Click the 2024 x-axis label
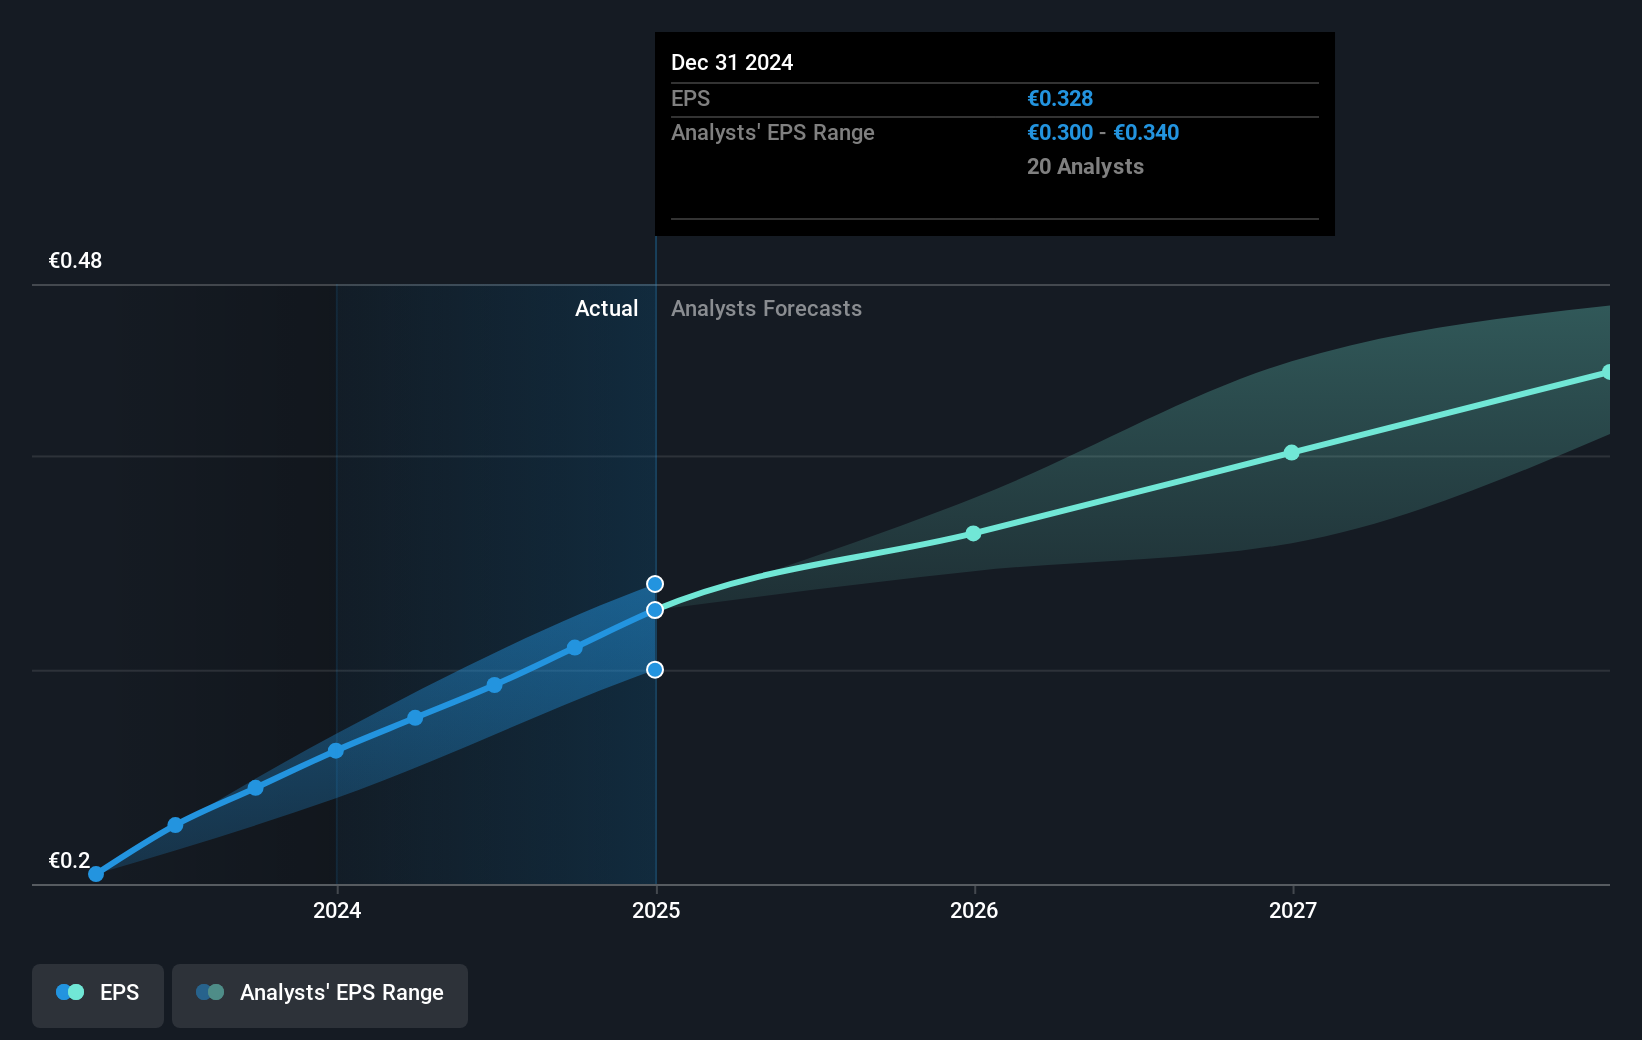 pyautogui.click(x=337, y=910)
